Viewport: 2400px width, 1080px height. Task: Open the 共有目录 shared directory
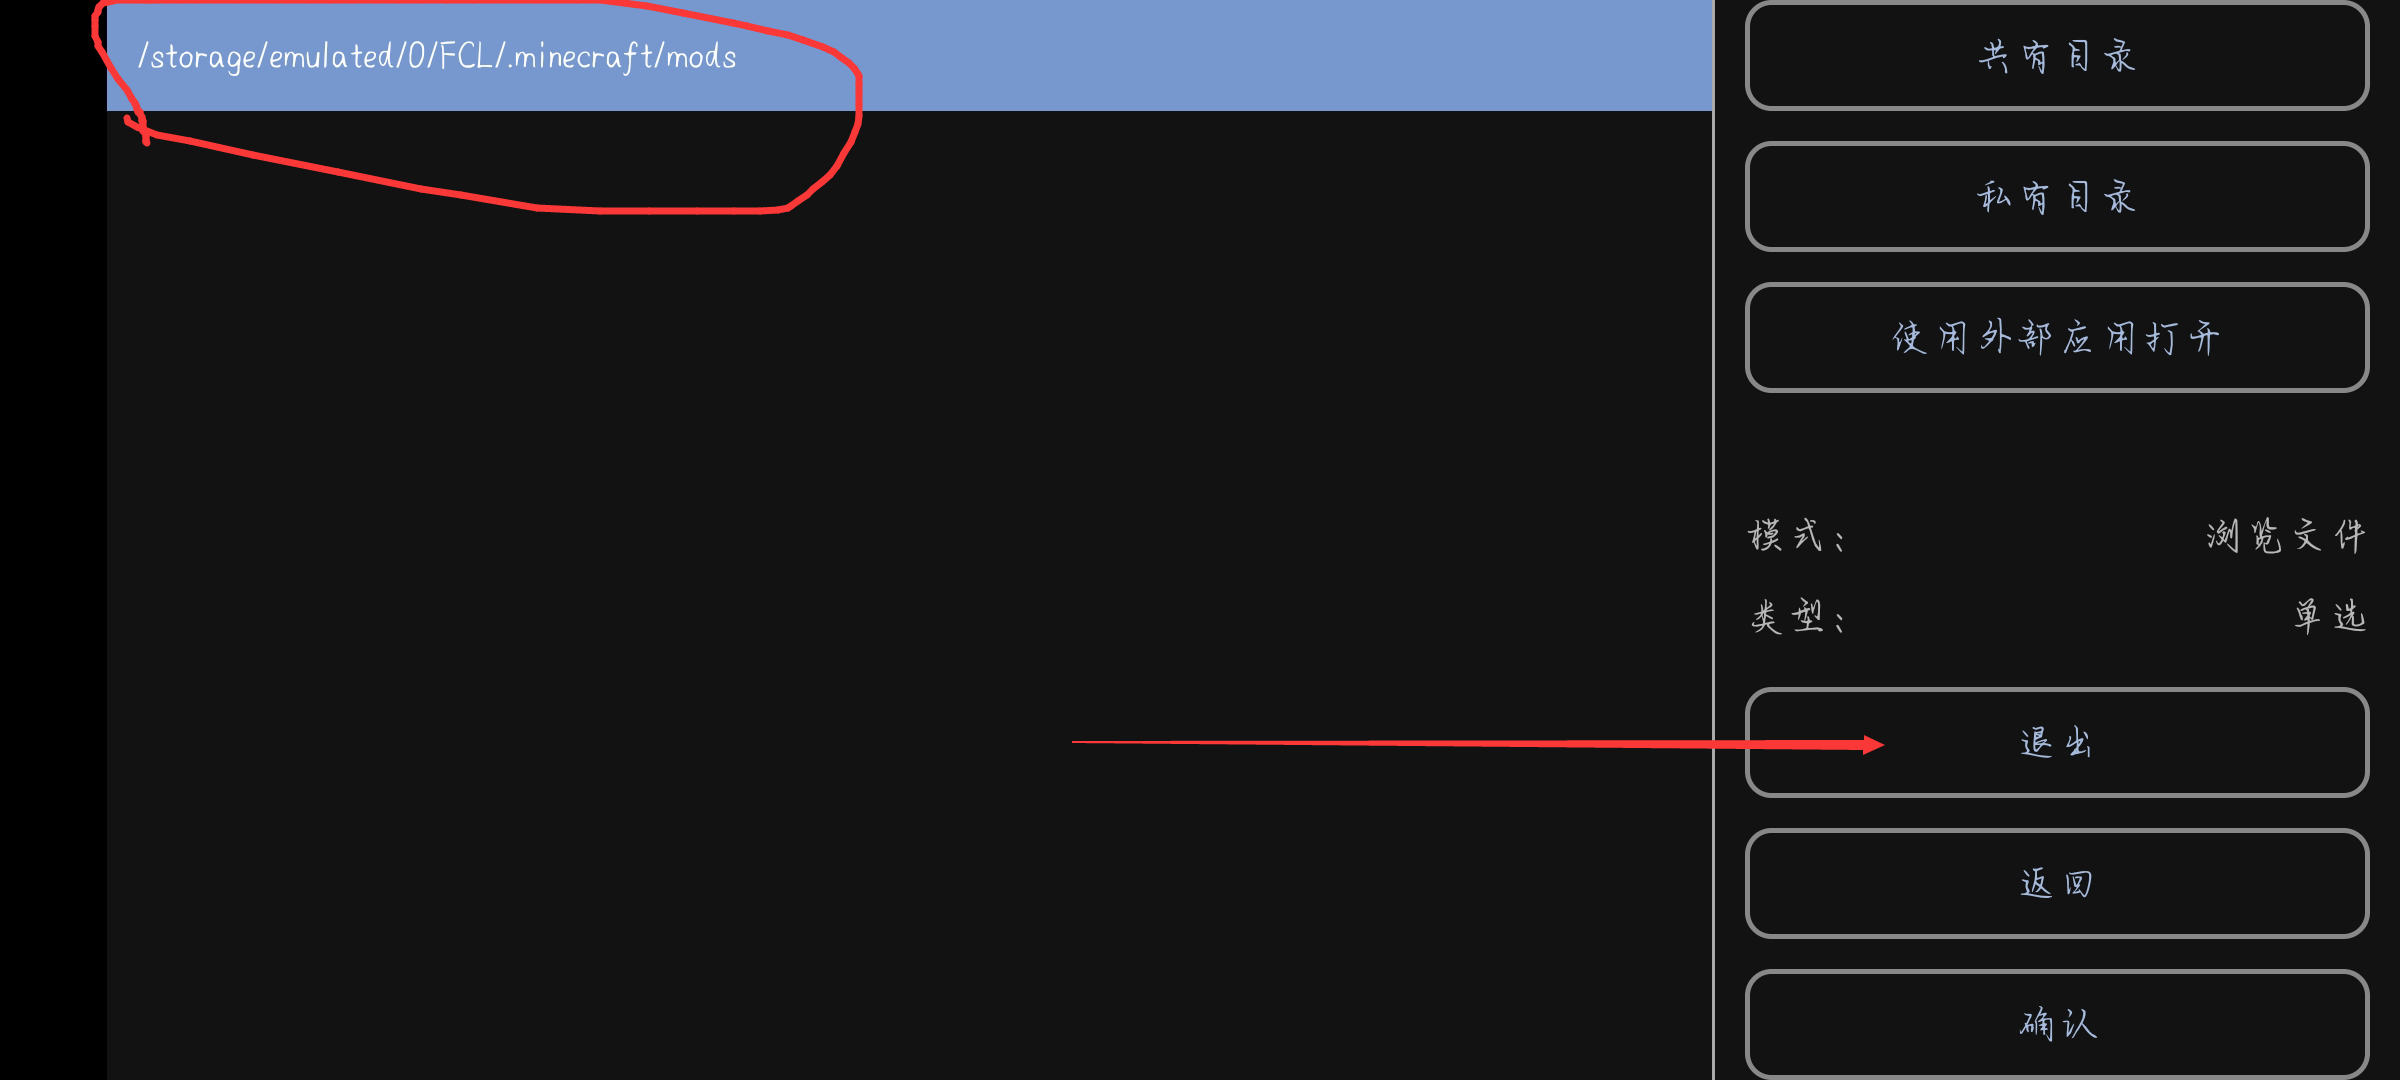click(2057, 56)
